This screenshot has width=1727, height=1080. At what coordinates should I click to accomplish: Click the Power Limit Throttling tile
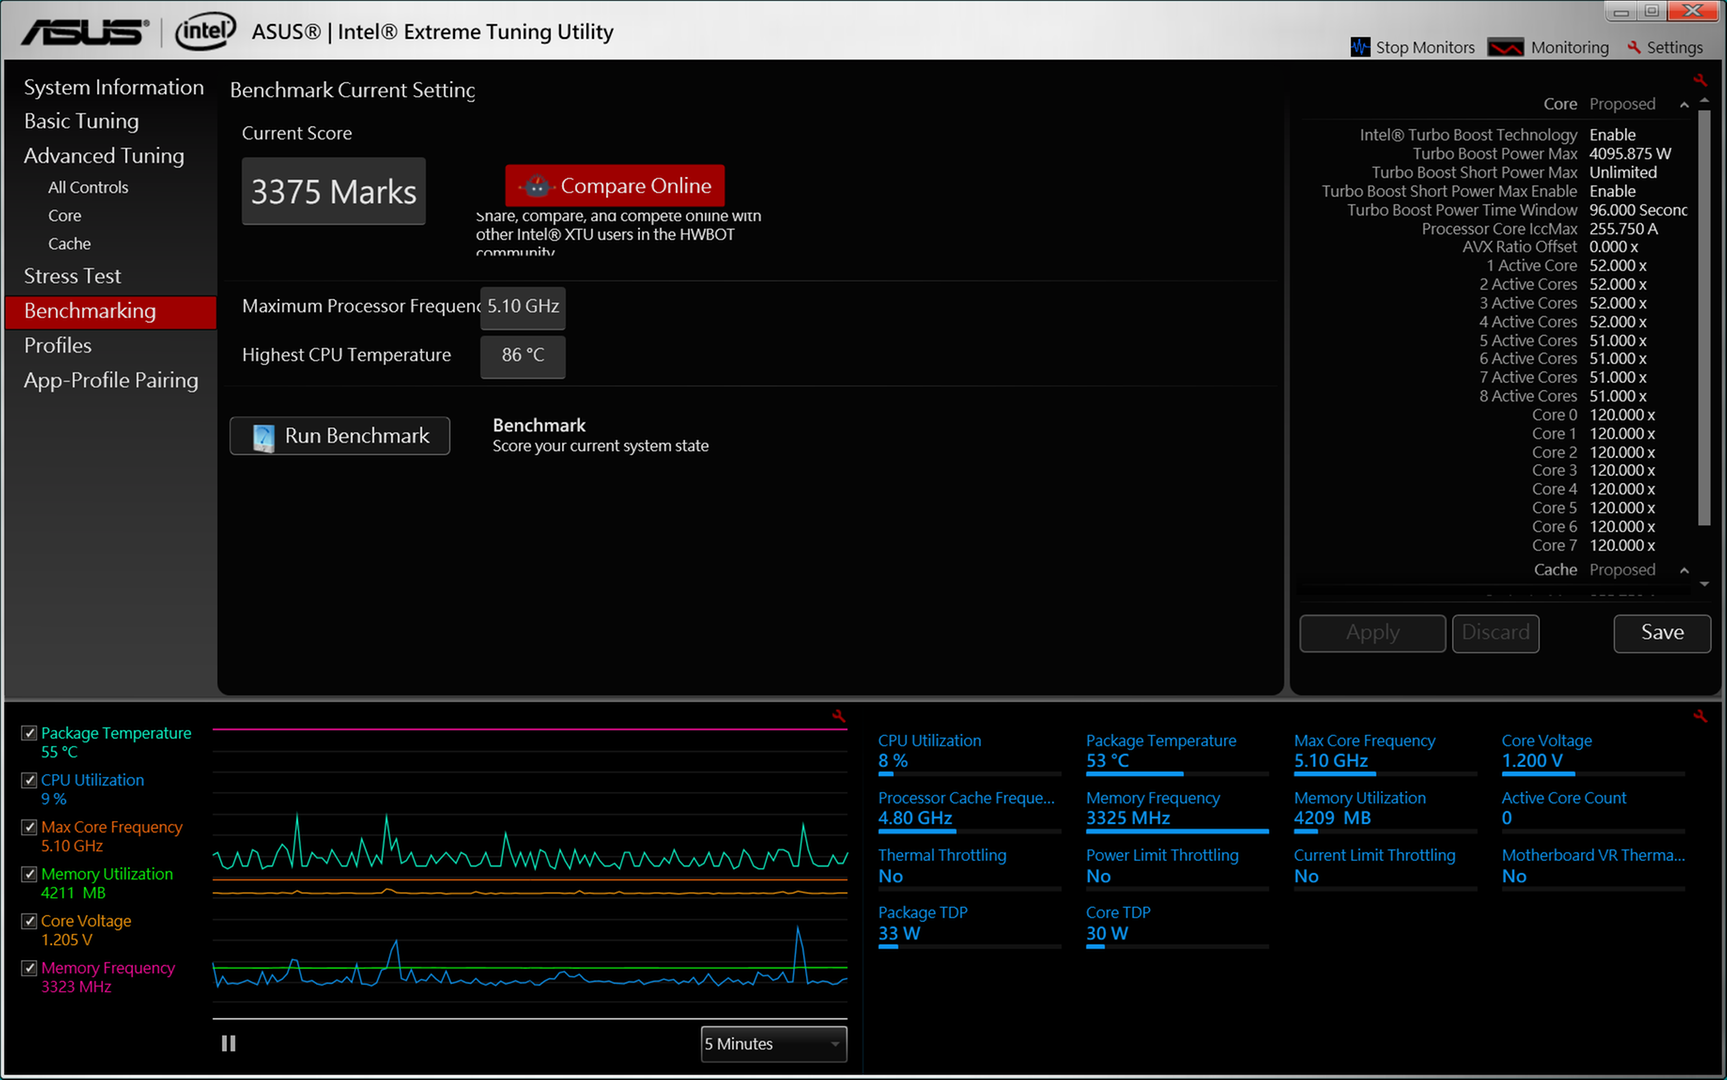point(1177,867)
